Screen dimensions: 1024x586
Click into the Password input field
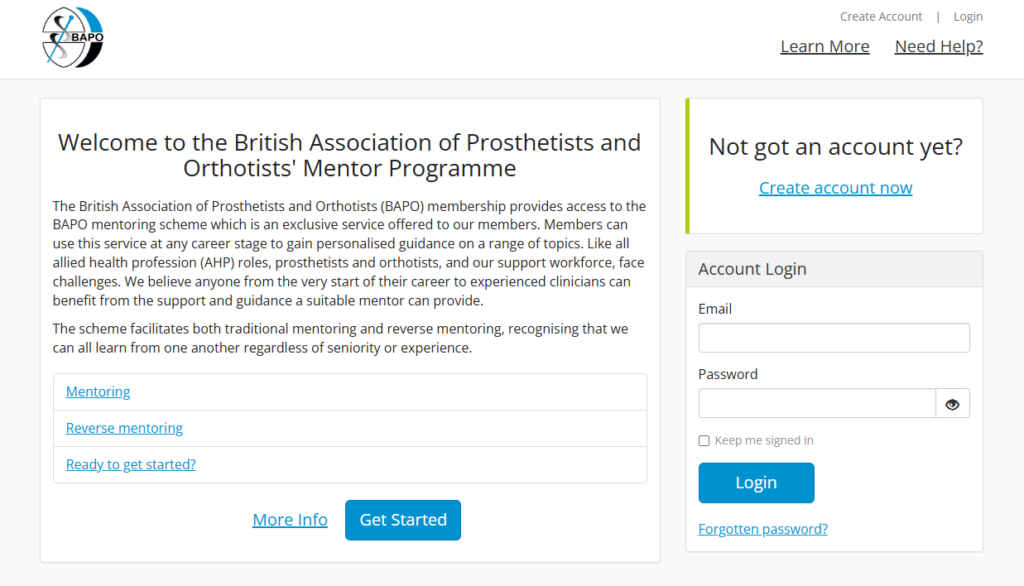[x=817, y=404]
